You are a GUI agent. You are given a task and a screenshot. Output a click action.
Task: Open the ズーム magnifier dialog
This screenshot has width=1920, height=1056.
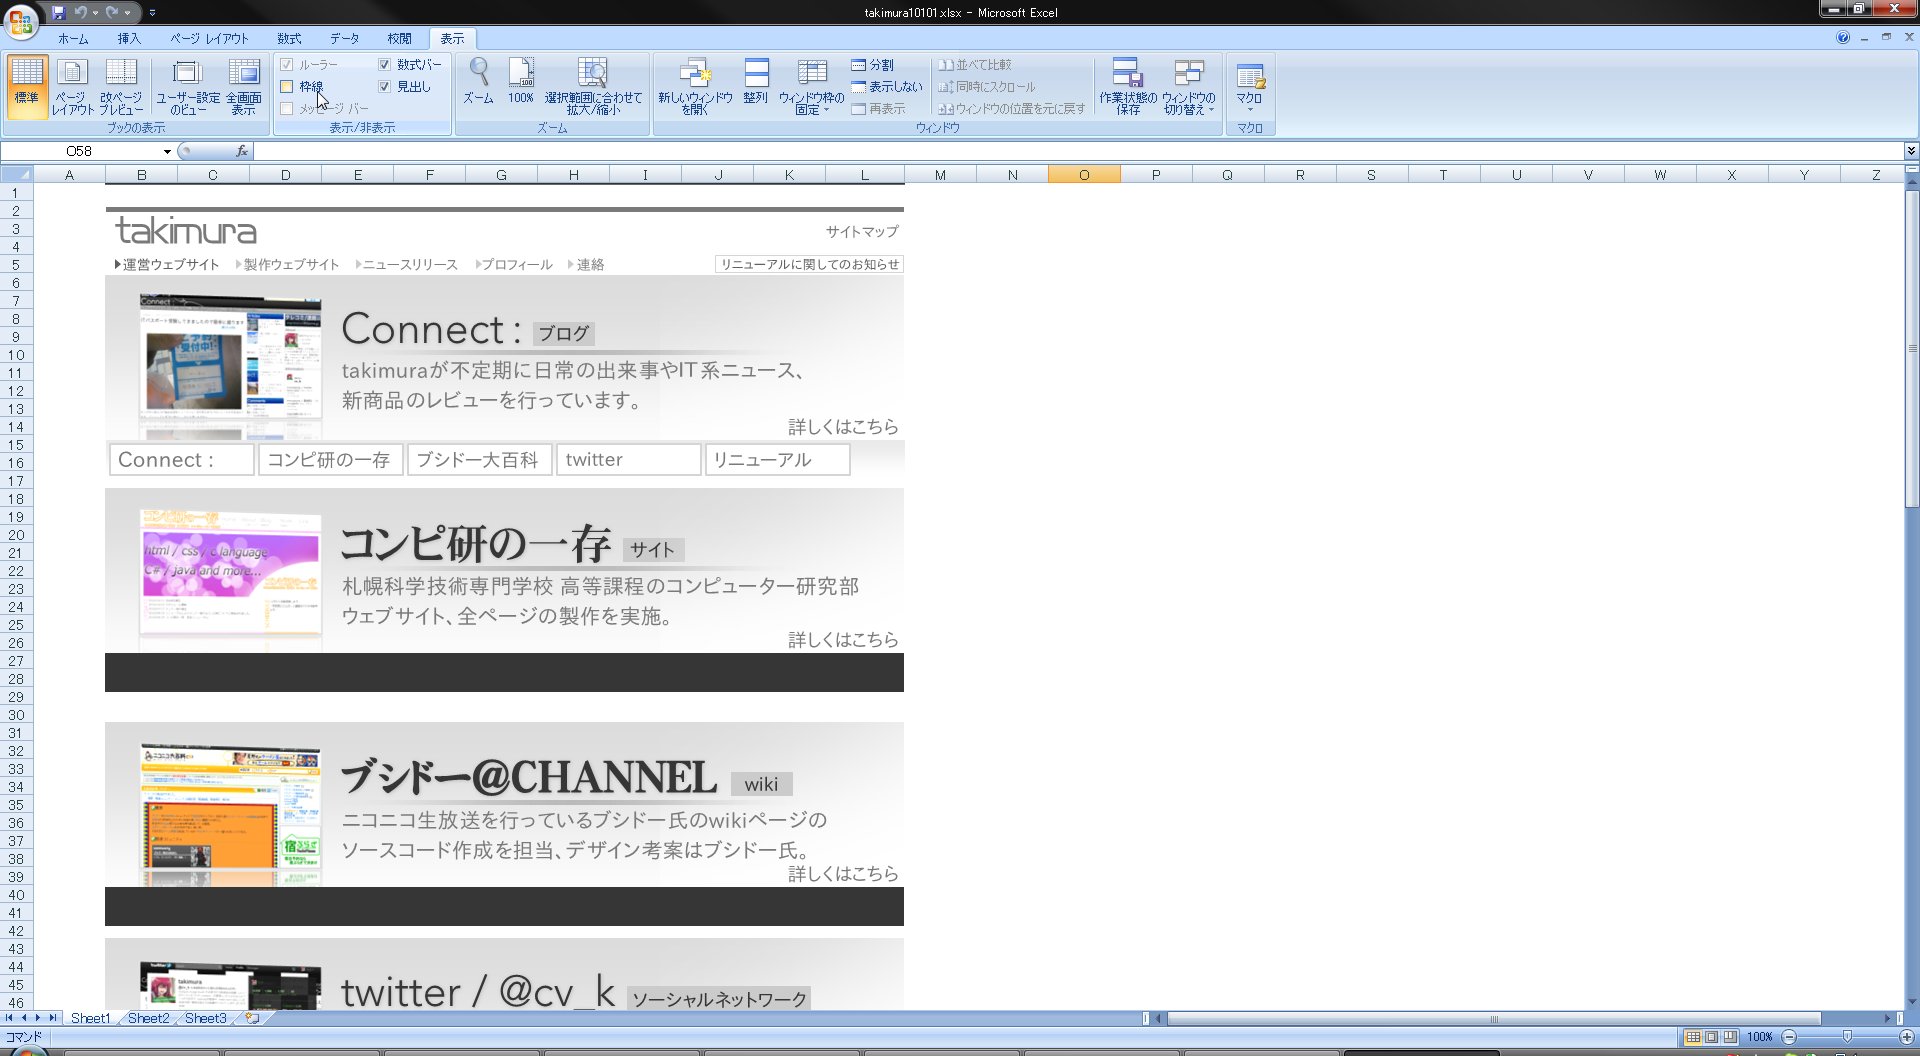tap(479, 82)
